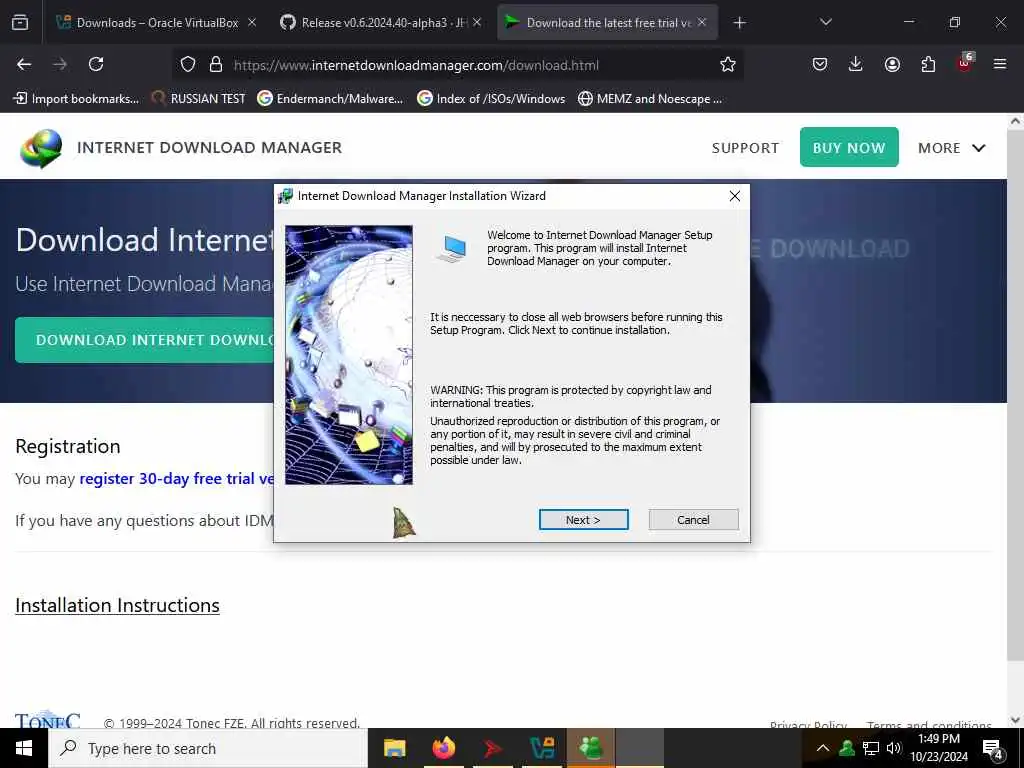The height and width of the screenshot is (768, 1024).
Task: Click the Internet Download Manager logo icon
Action: click(x=41, y=148)
